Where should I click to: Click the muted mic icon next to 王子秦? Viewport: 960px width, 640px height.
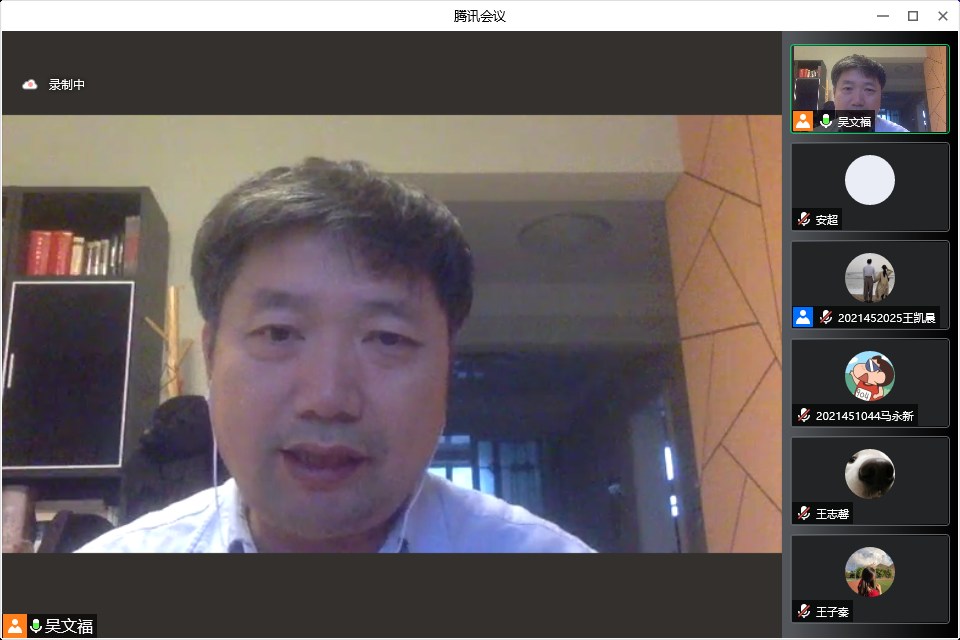[804, 611]
